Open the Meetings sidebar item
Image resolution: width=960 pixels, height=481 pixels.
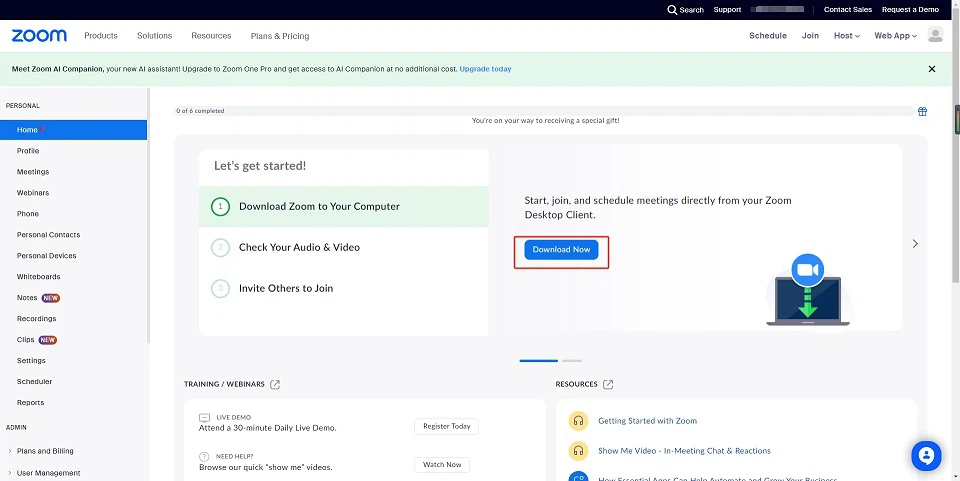tap(33, 172)
